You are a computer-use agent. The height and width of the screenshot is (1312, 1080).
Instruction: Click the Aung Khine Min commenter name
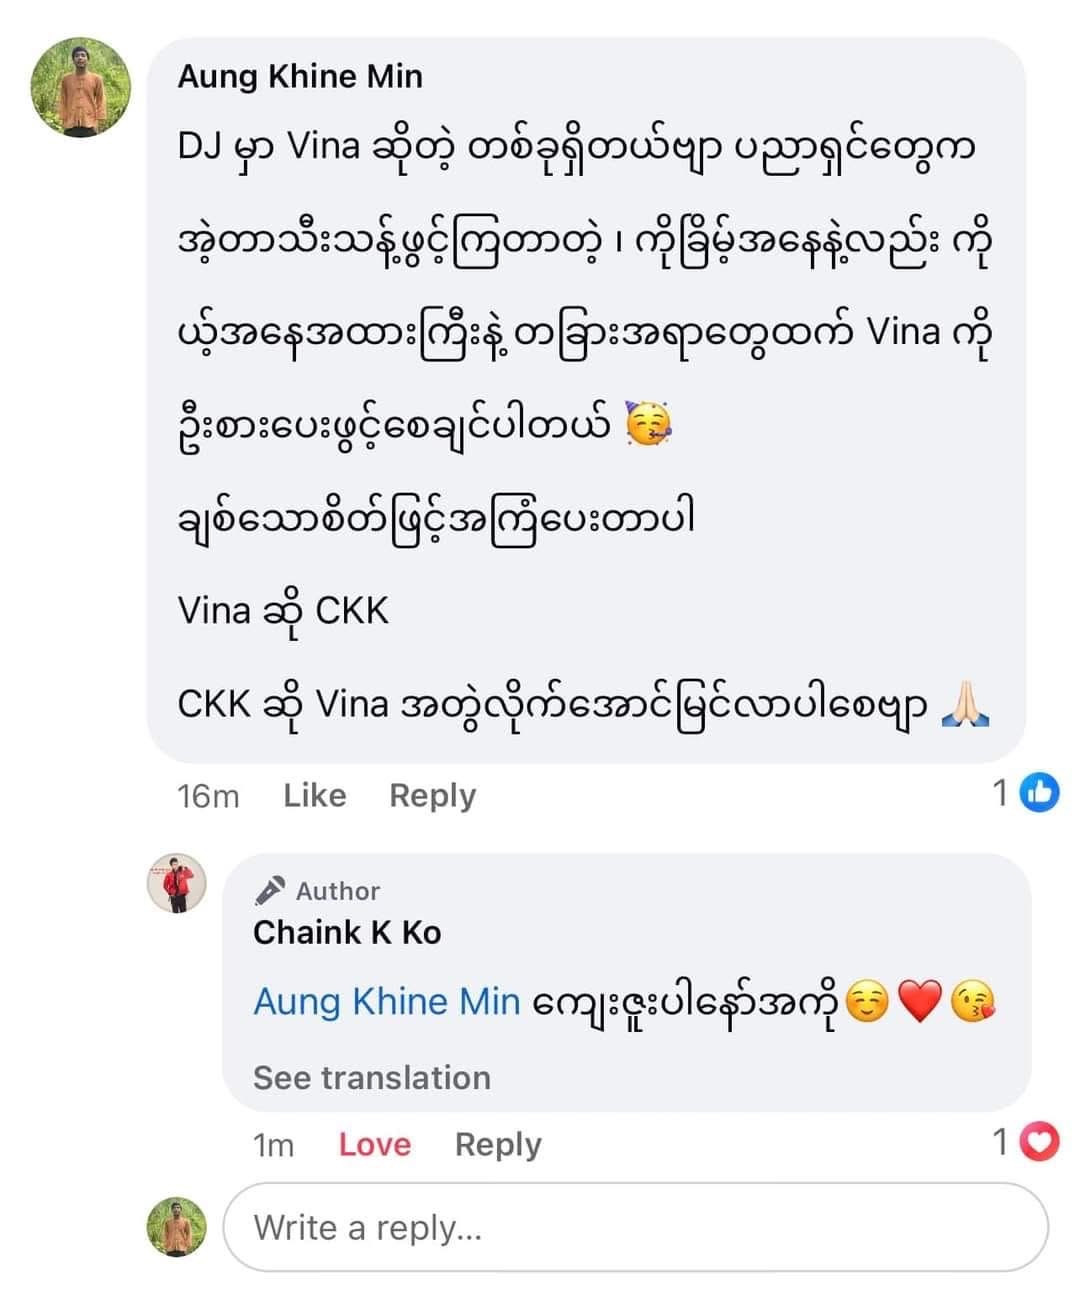tap(300, 76)
